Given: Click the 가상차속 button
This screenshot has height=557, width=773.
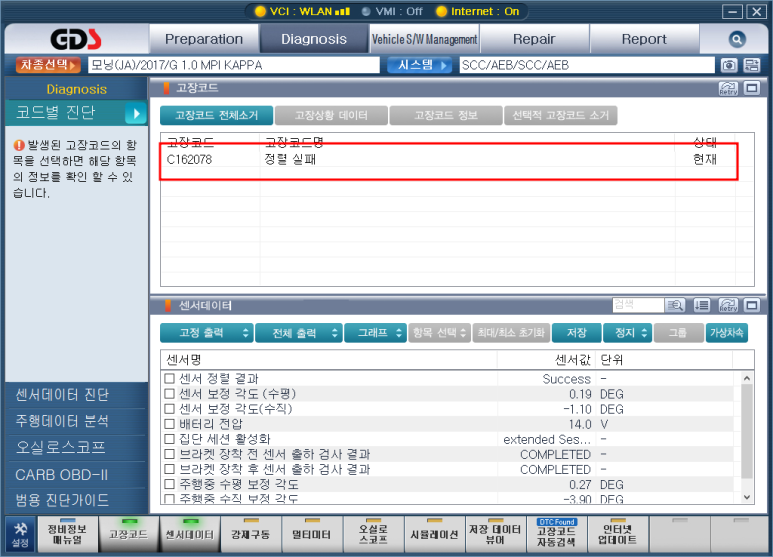Looking at the screenshot, I should tap(726, 333).
